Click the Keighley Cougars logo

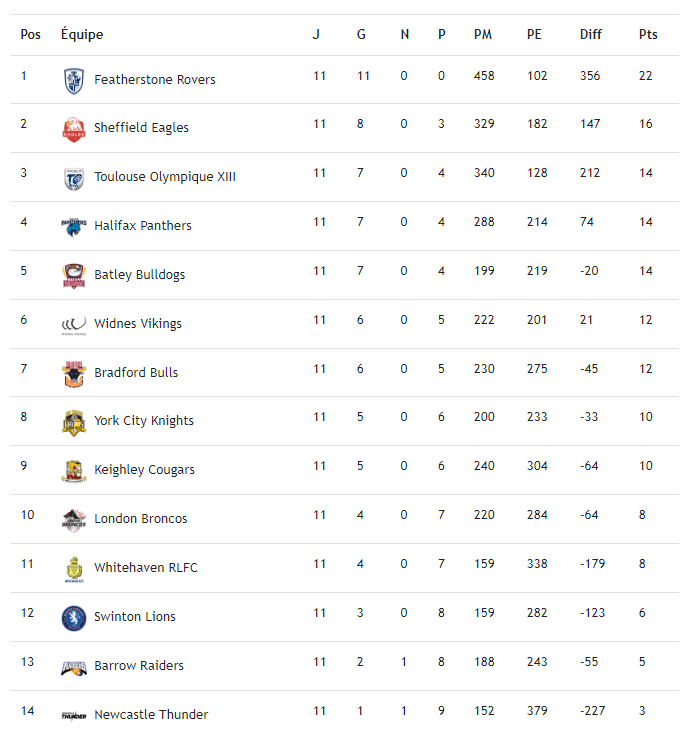pyautogui.click(x=73, y=470)
